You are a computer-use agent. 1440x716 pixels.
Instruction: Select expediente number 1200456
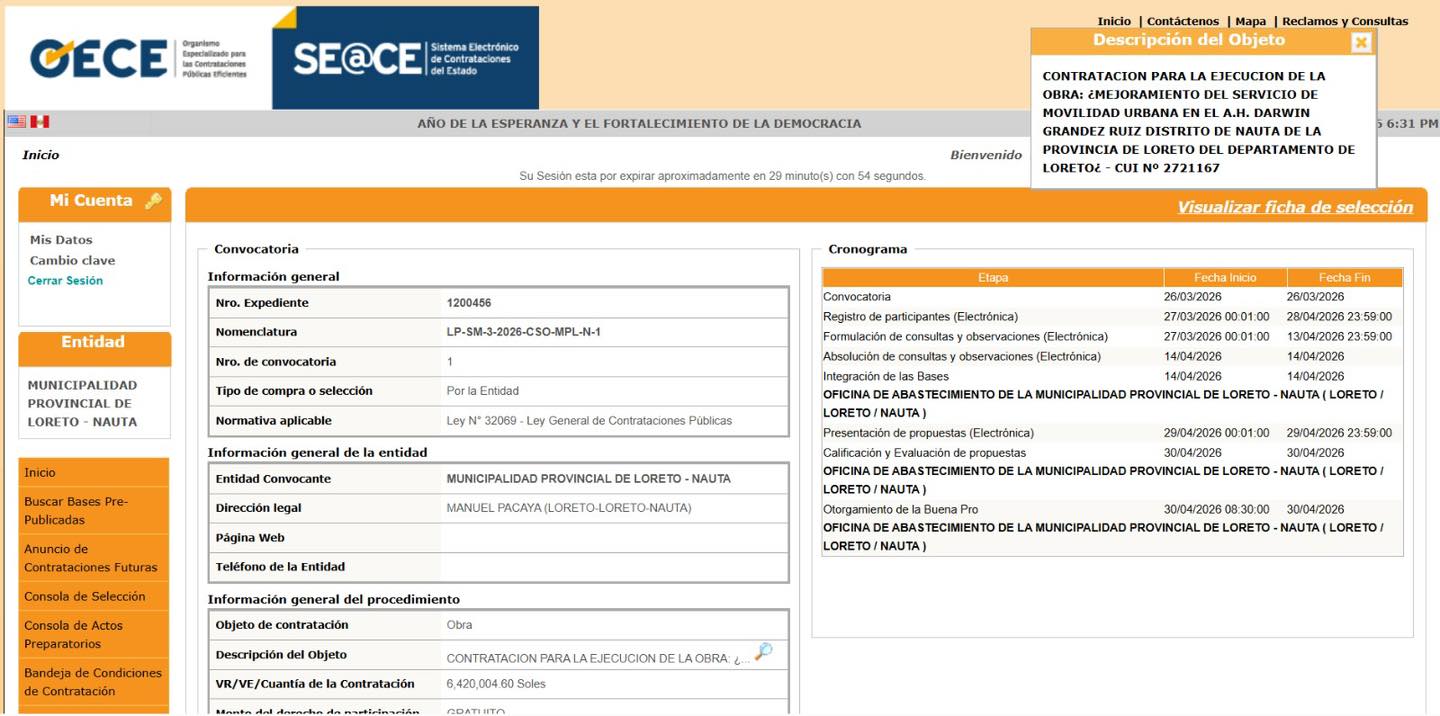point(469,303)
